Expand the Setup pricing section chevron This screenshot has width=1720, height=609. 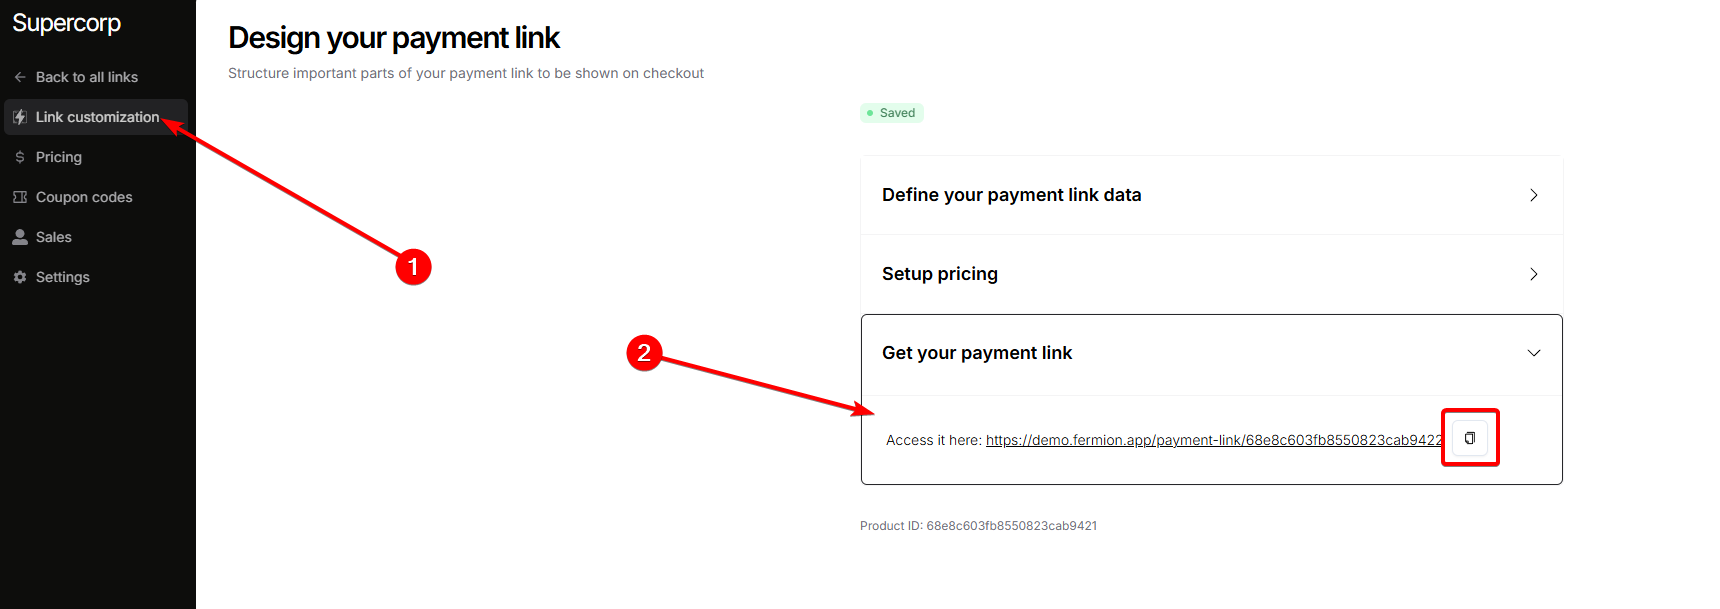click(x=1533, y=274)
